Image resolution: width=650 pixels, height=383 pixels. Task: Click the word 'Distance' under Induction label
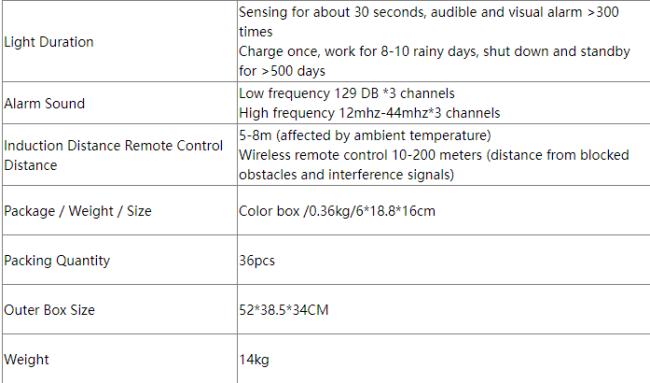(30, 165)
